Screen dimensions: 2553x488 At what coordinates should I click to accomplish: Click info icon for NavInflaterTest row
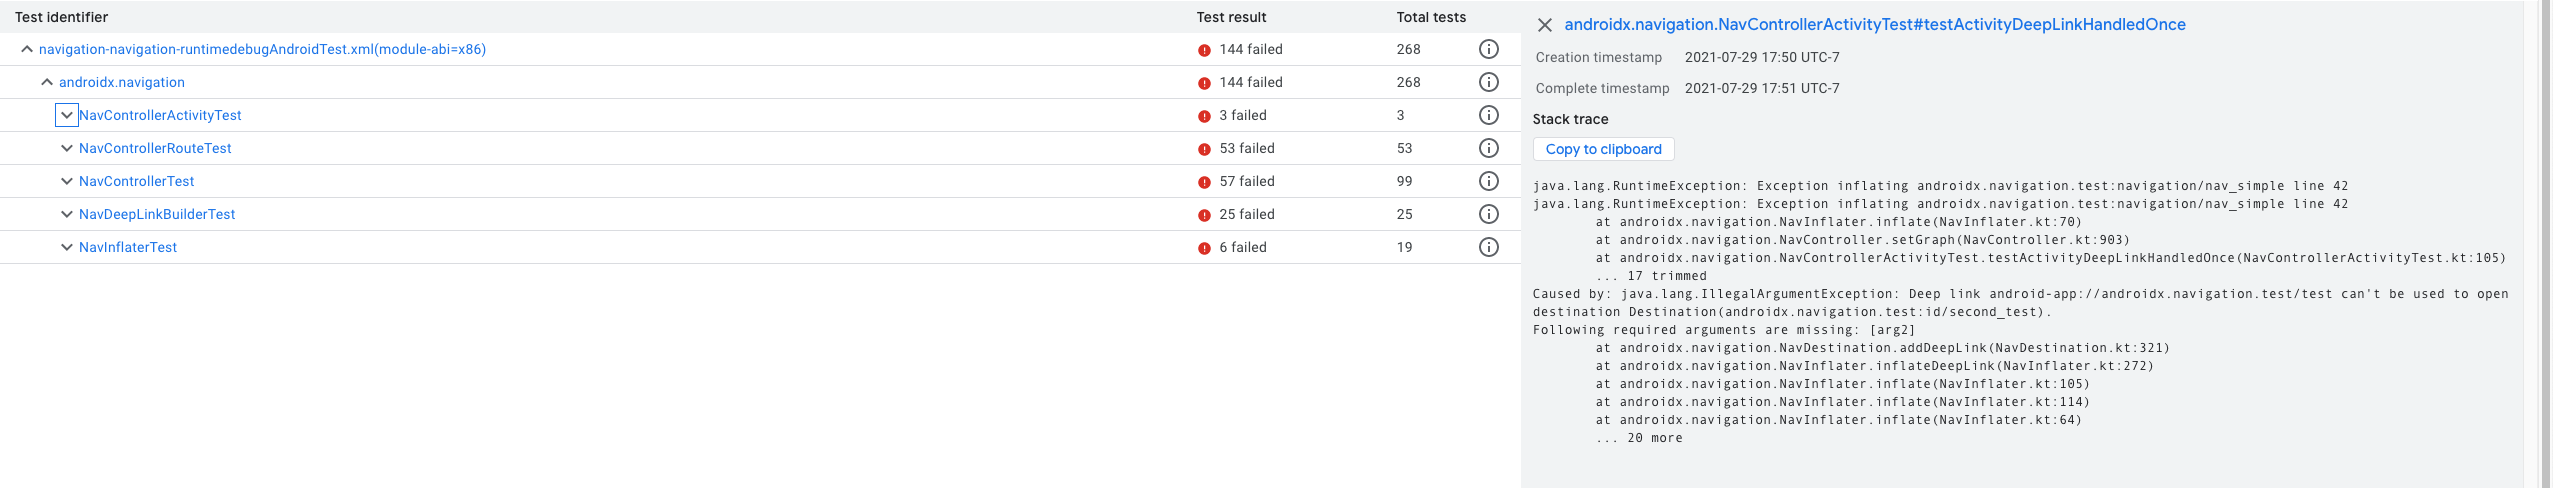[1488, 247]
